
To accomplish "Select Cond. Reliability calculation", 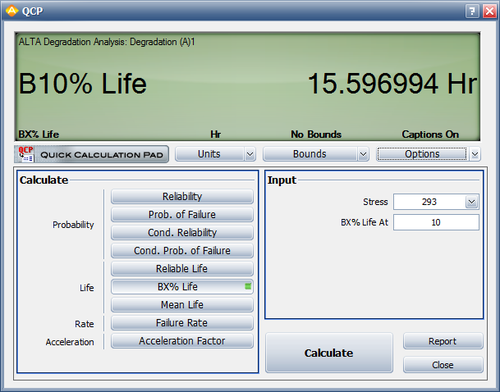I will 182,232.
